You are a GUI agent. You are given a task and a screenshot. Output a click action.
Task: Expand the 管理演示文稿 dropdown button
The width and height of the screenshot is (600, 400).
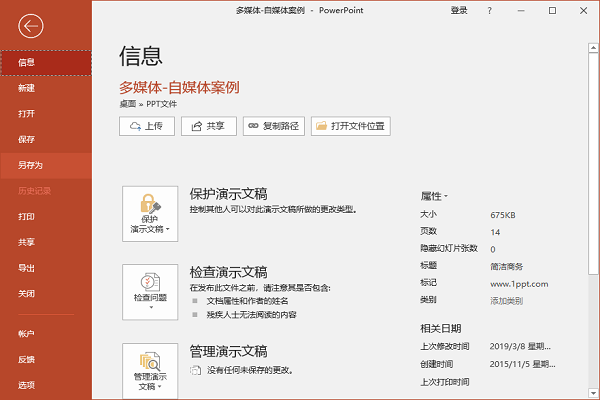(150, 371)
